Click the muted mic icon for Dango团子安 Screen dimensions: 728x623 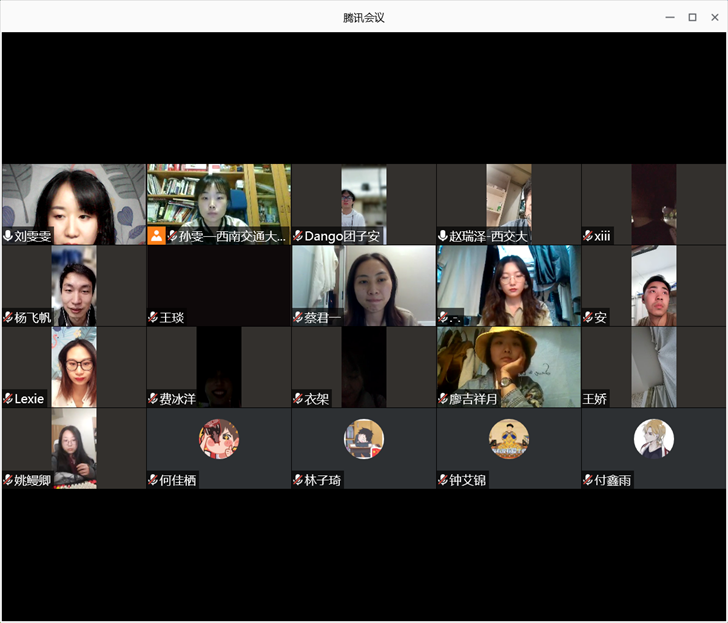pyautogui.click(x=298, y=236)
